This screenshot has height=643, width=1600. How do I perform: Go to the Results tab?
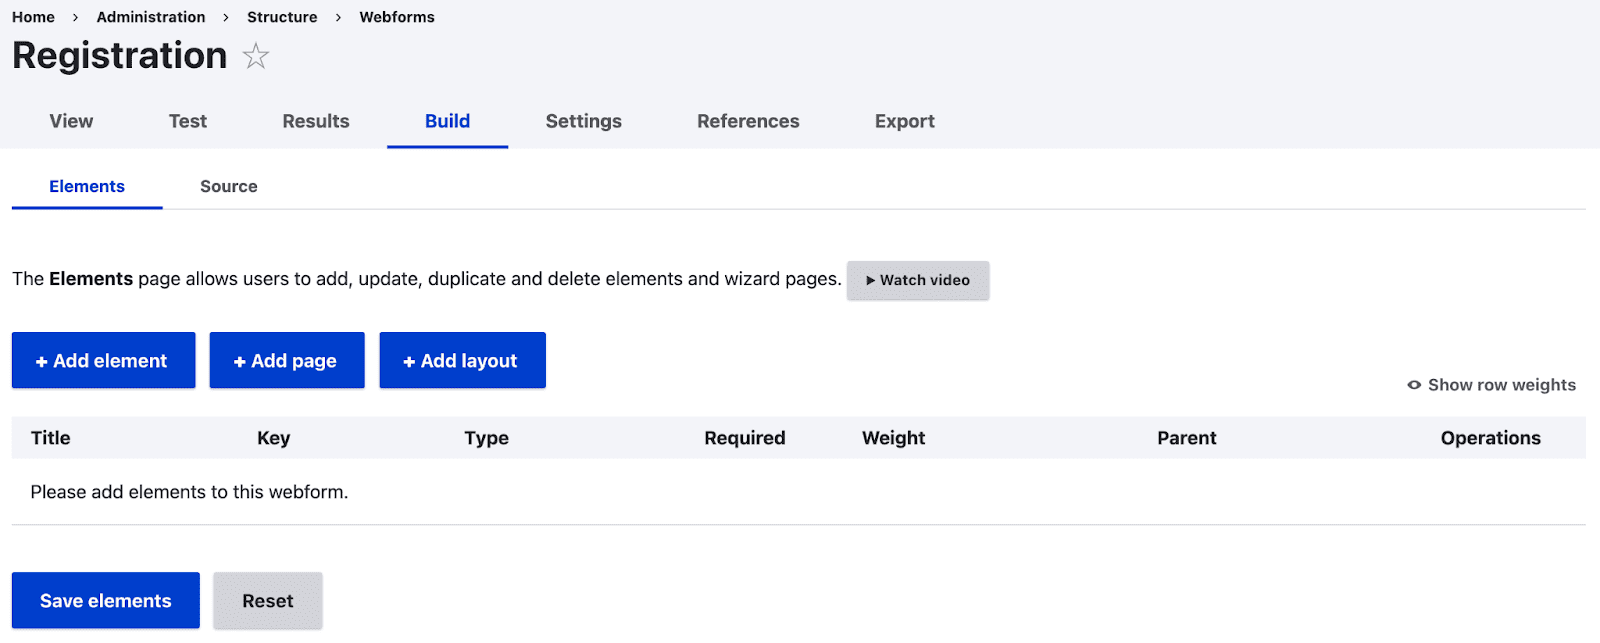(315, 121)
